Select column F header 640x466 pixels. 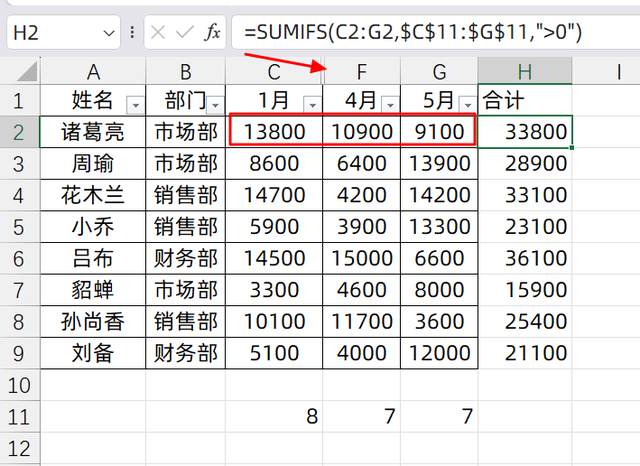[x=362, y=72]
